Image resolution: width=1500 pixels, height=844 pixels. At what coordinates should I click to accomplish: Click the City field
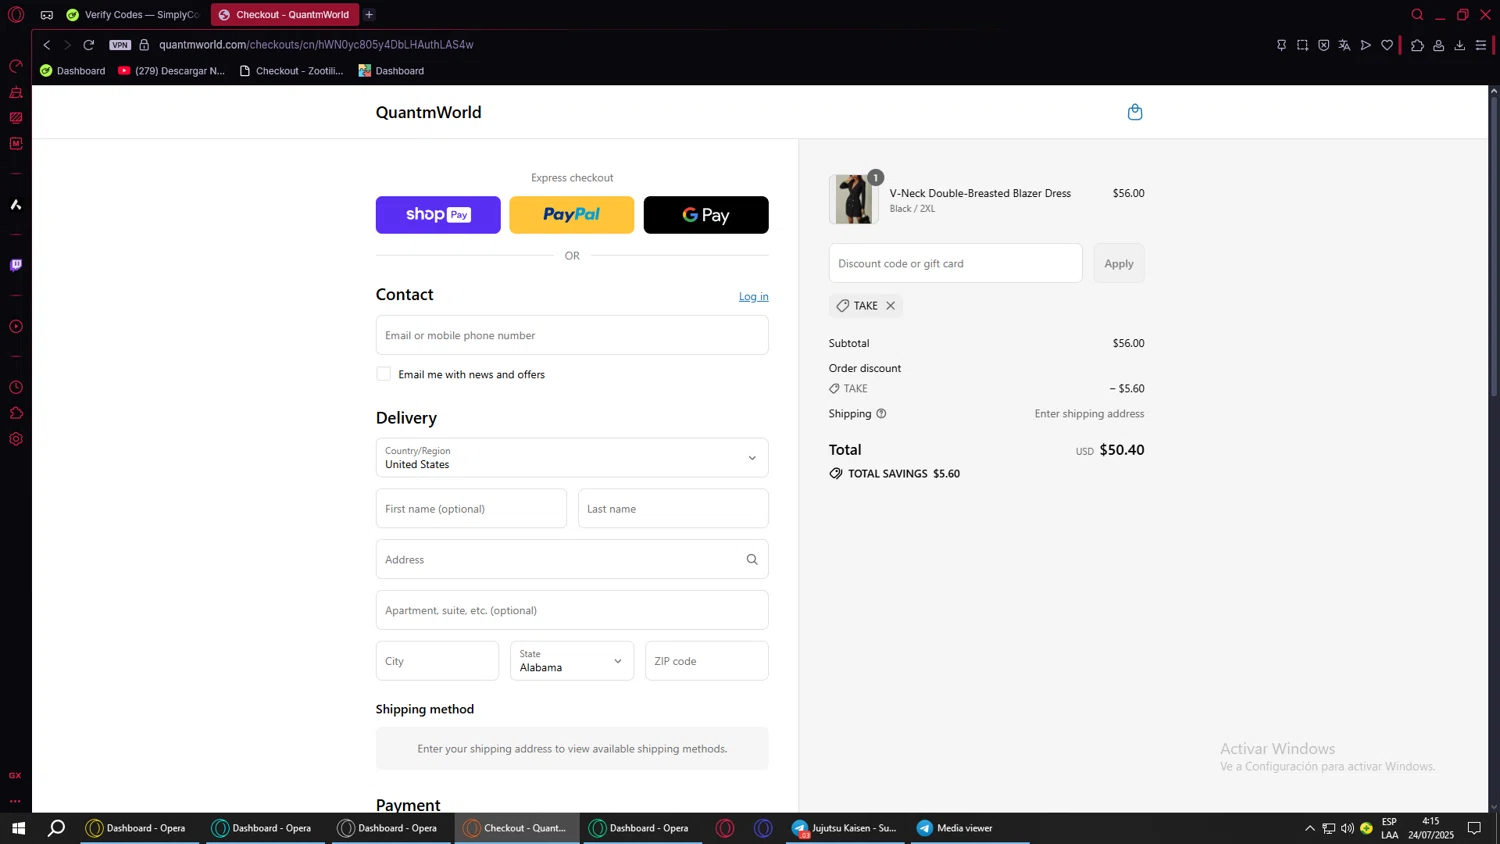tap(437, 661)
